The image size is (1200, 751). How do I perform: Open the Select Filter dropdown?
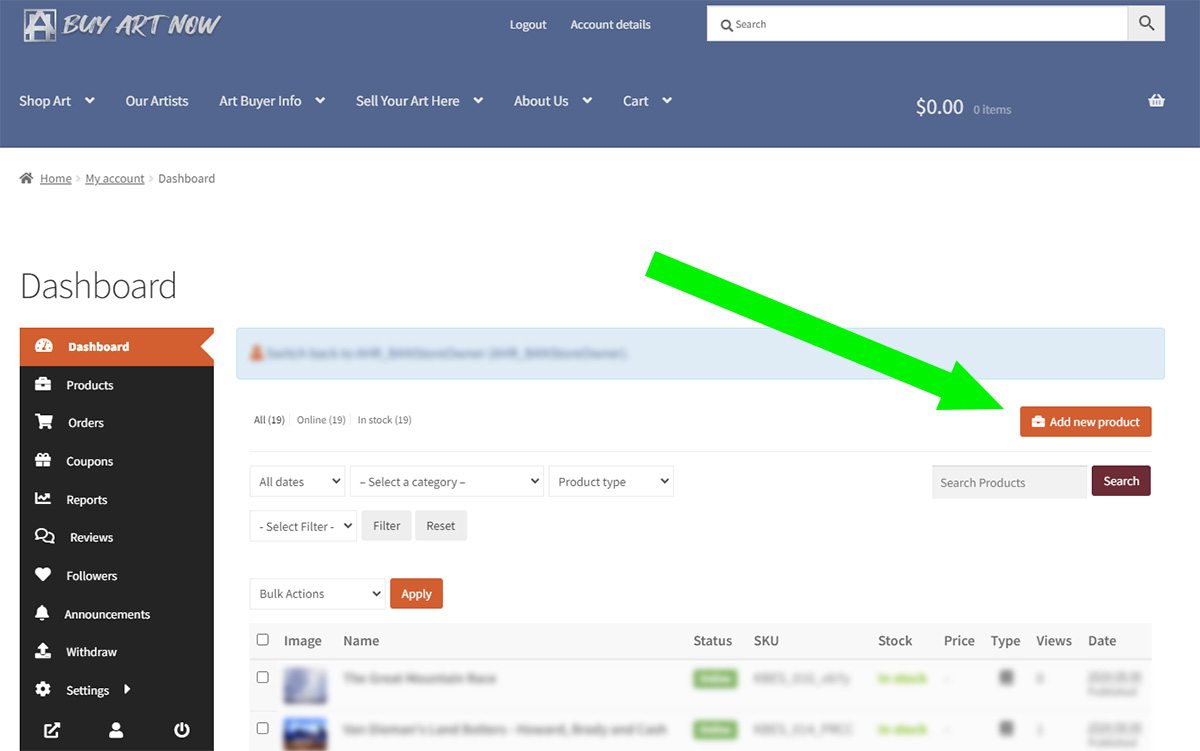(x=303, y=526)
